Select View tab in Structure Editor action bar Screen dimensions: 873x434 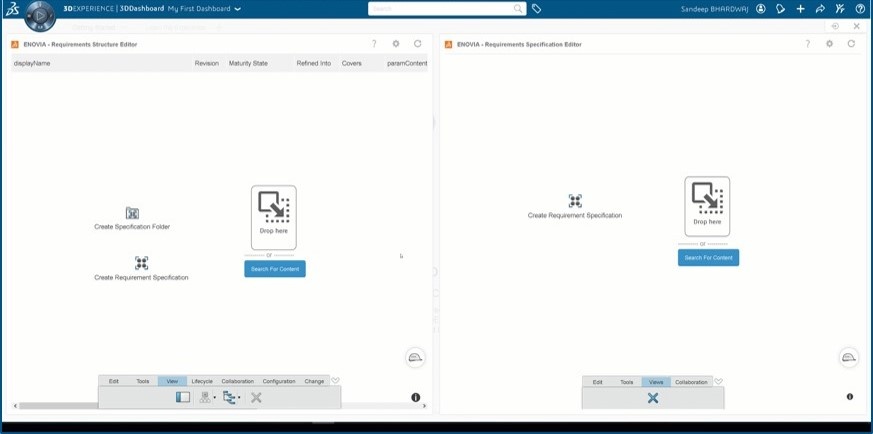click(x=172, y=381)
